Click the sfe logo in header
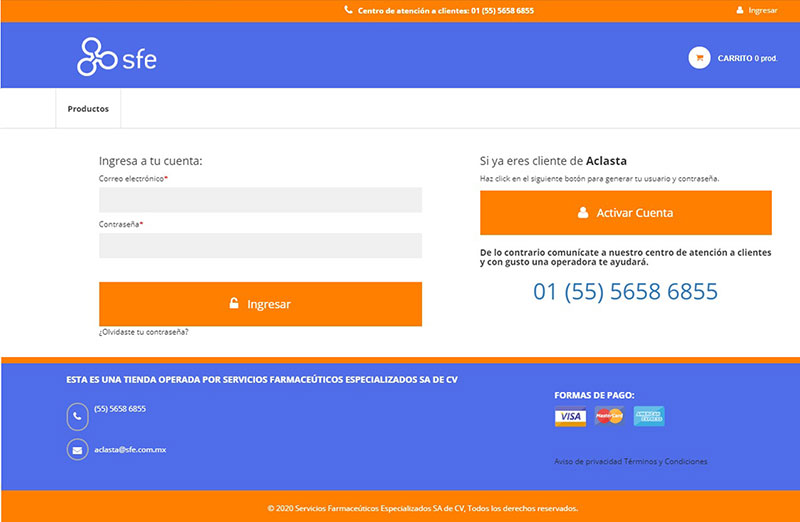The width and height of the screenshot is (800, 522). click(x=117, y=57)
